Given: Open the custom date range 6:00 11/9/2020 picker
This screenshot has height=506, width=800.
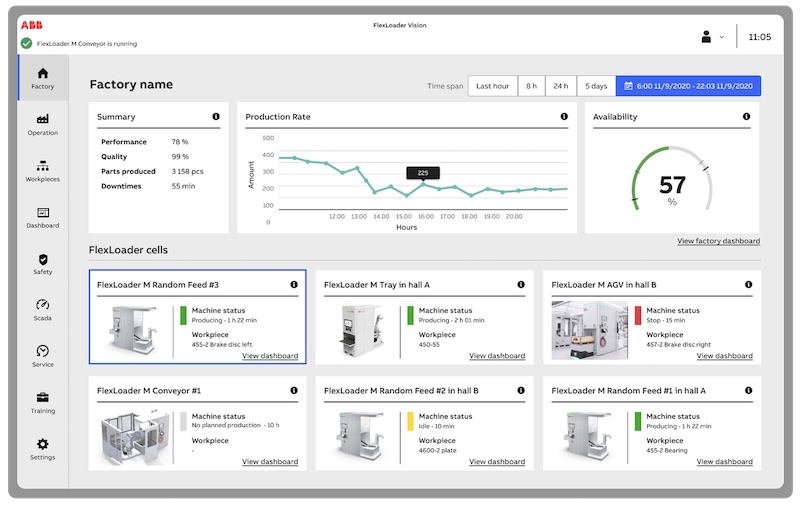Looking at the screenshot, I should coord(688,86).
